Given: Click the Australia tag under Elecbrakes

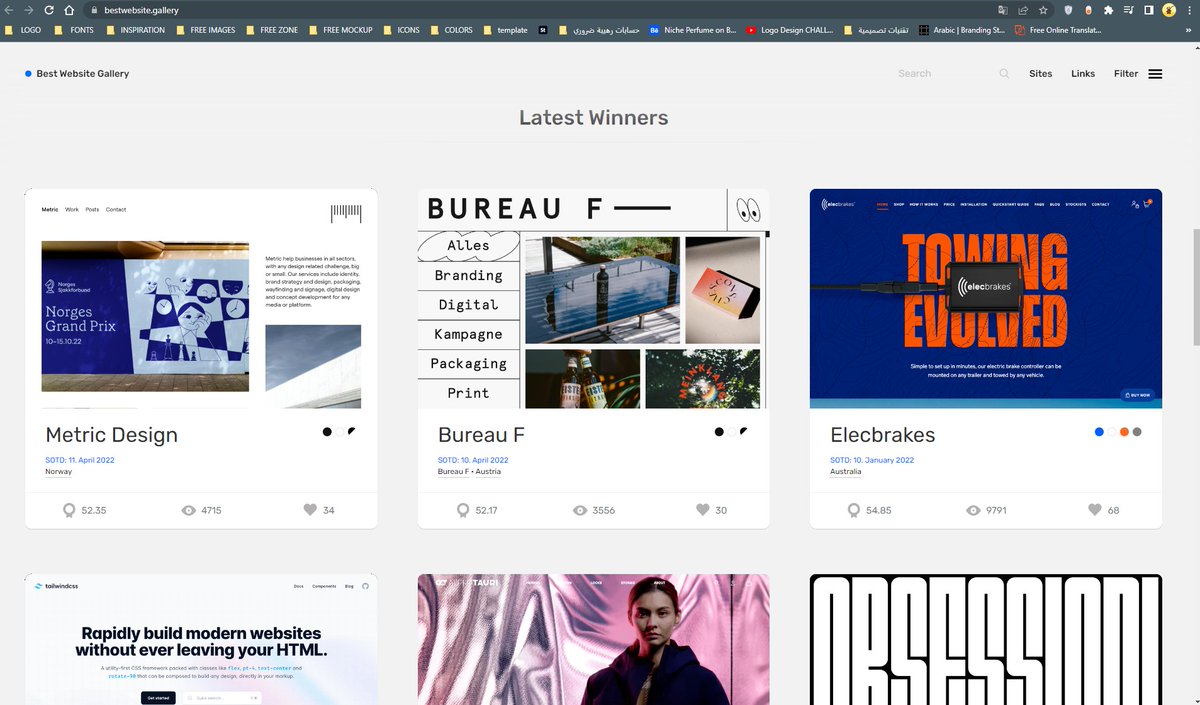Looking at the screenshot, I should pyautogui.click(x=846, y=472).
